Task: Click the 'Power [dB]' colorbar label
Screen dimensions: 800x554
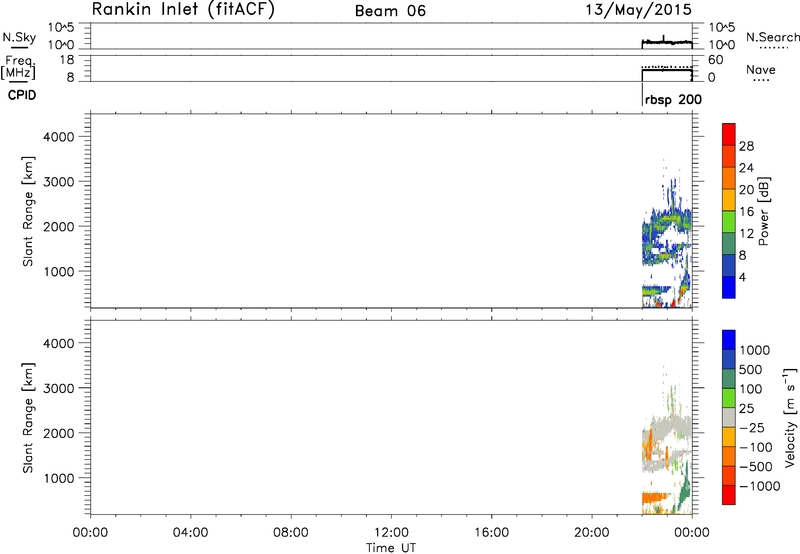Action: (x=763, y=211)
